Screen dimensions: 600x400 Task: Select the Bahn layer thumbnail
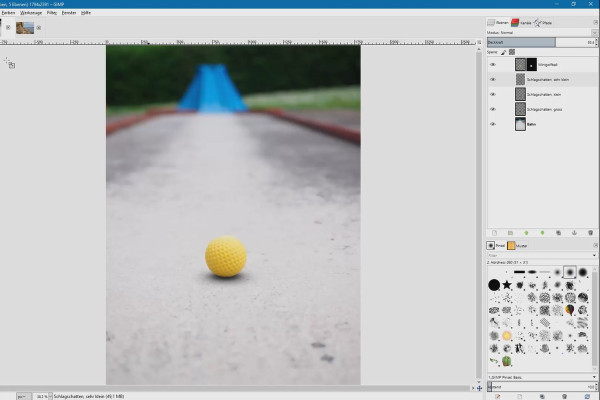pyautogui.click(x=520, y=124)
